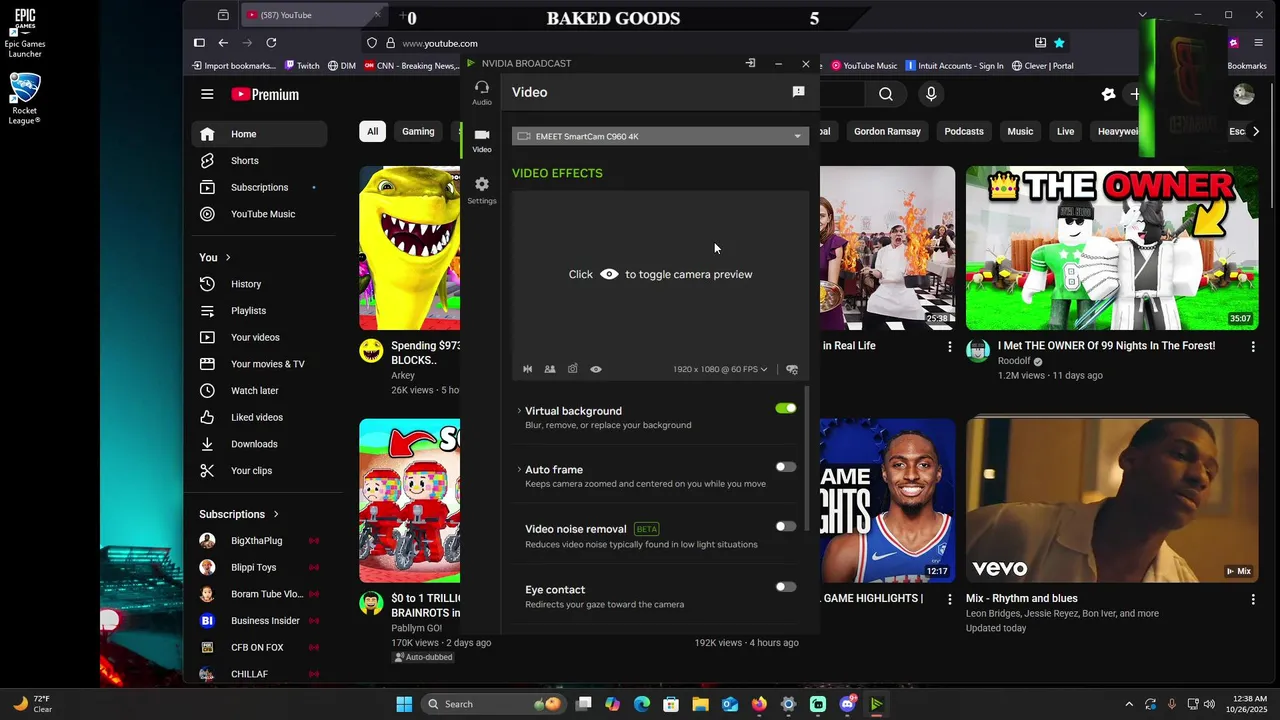Select the Gordon Ramsay filter chip
This screenshot has height=720, width=1280.
887,131
